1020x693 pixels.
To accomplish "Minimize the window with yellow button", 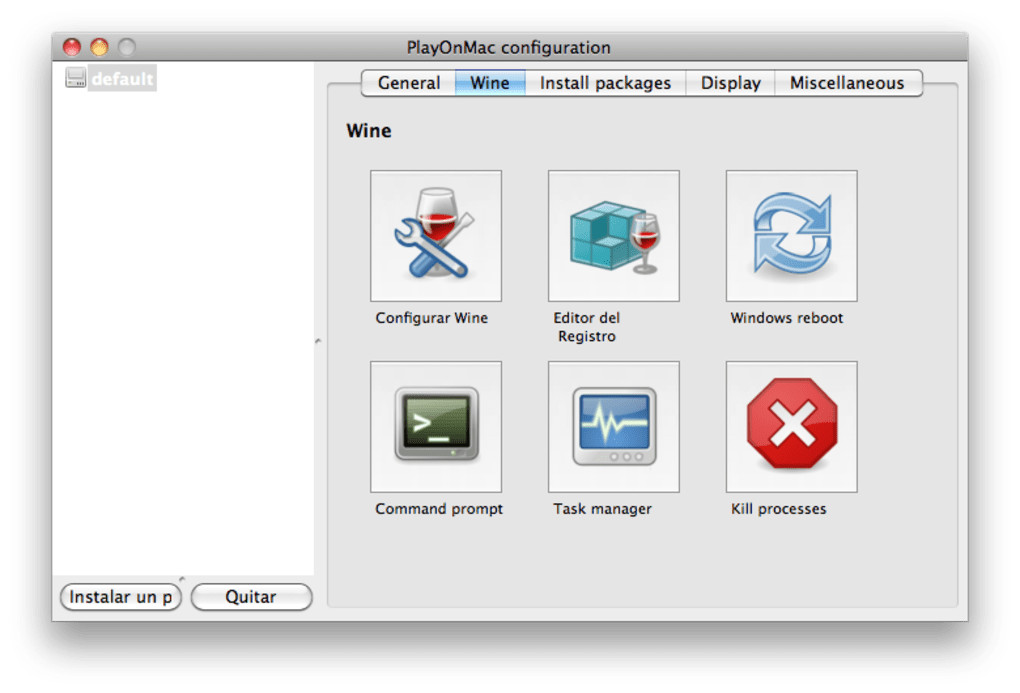I will (x=99, y=47).
